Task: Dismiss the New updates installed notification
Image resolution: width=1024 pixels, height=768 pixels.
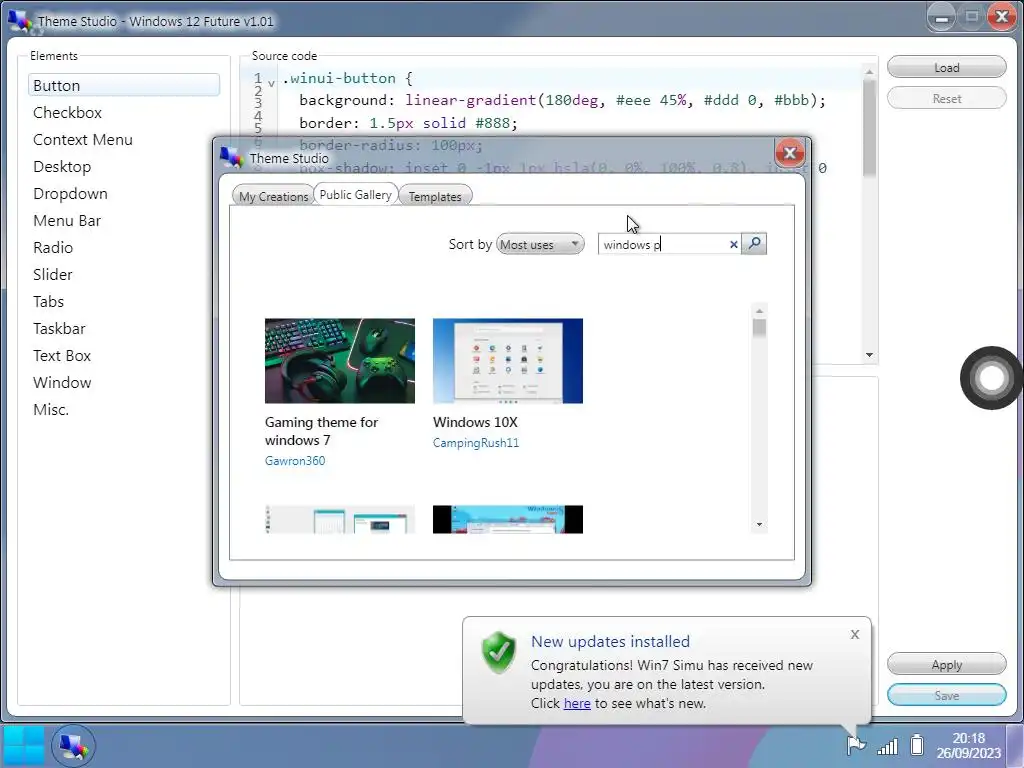Action: point(855,635)
